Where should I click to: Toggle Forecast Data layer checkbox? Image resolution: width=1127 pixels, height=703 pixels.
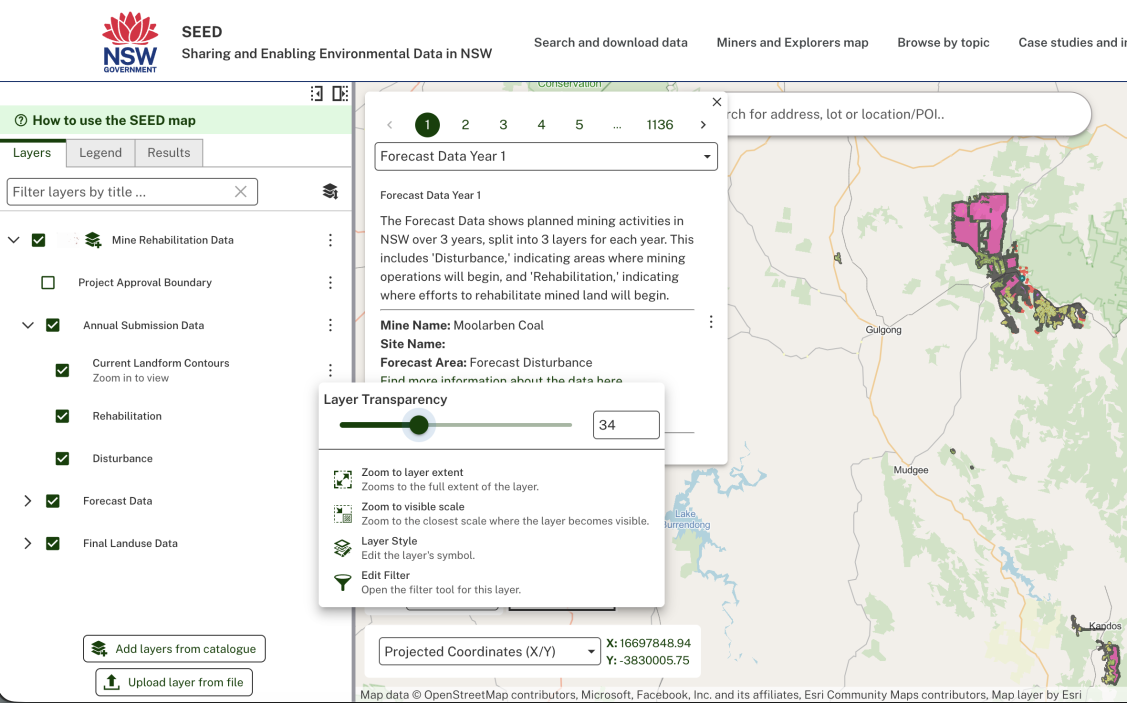[53, 501]
